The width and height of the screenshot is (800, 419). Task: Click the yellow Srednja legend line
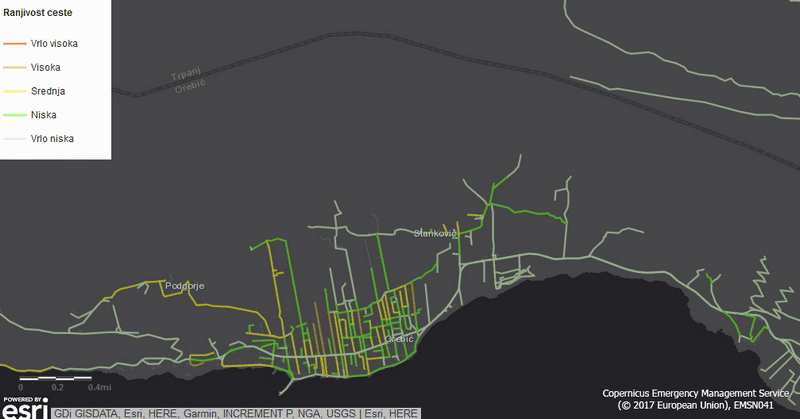(x=15, y=91)
